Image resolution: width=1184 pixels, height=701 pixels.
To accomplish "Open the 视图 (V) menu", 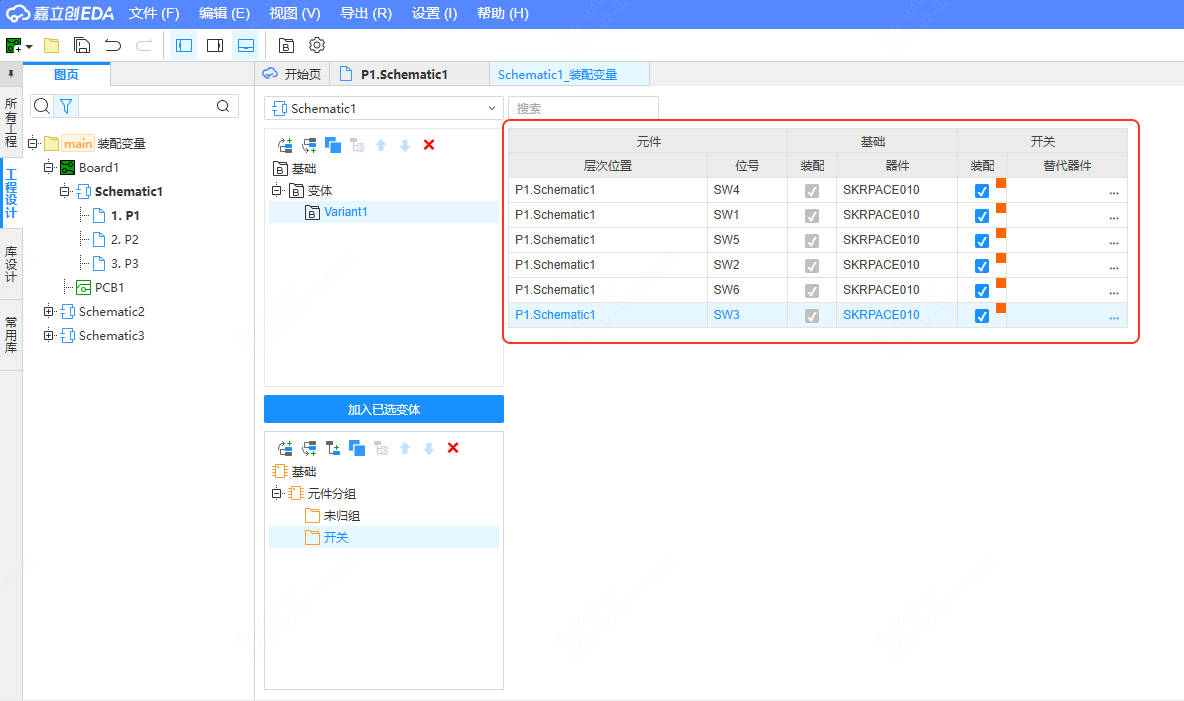I will (x=295, y=14).
